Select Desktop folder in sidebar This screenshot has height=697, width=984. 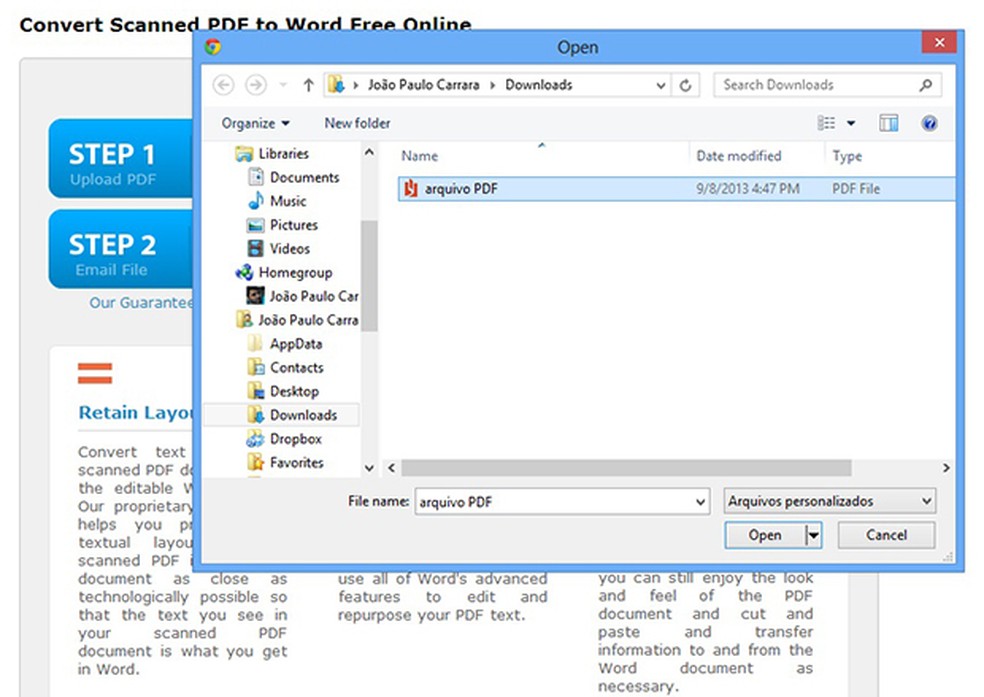[x=294, y=391]
